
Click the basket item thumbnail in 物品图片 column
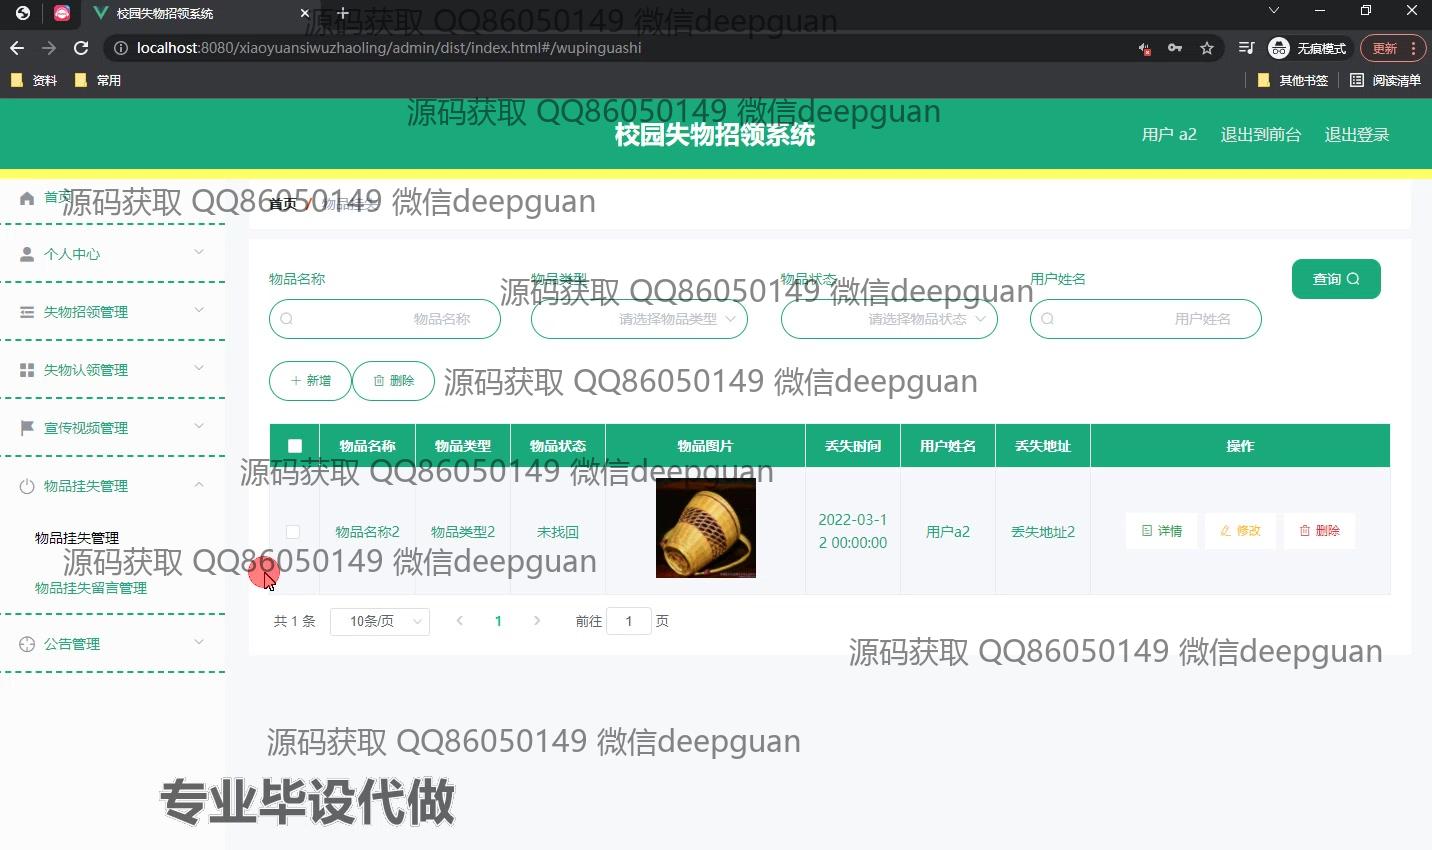pos(705,528)
